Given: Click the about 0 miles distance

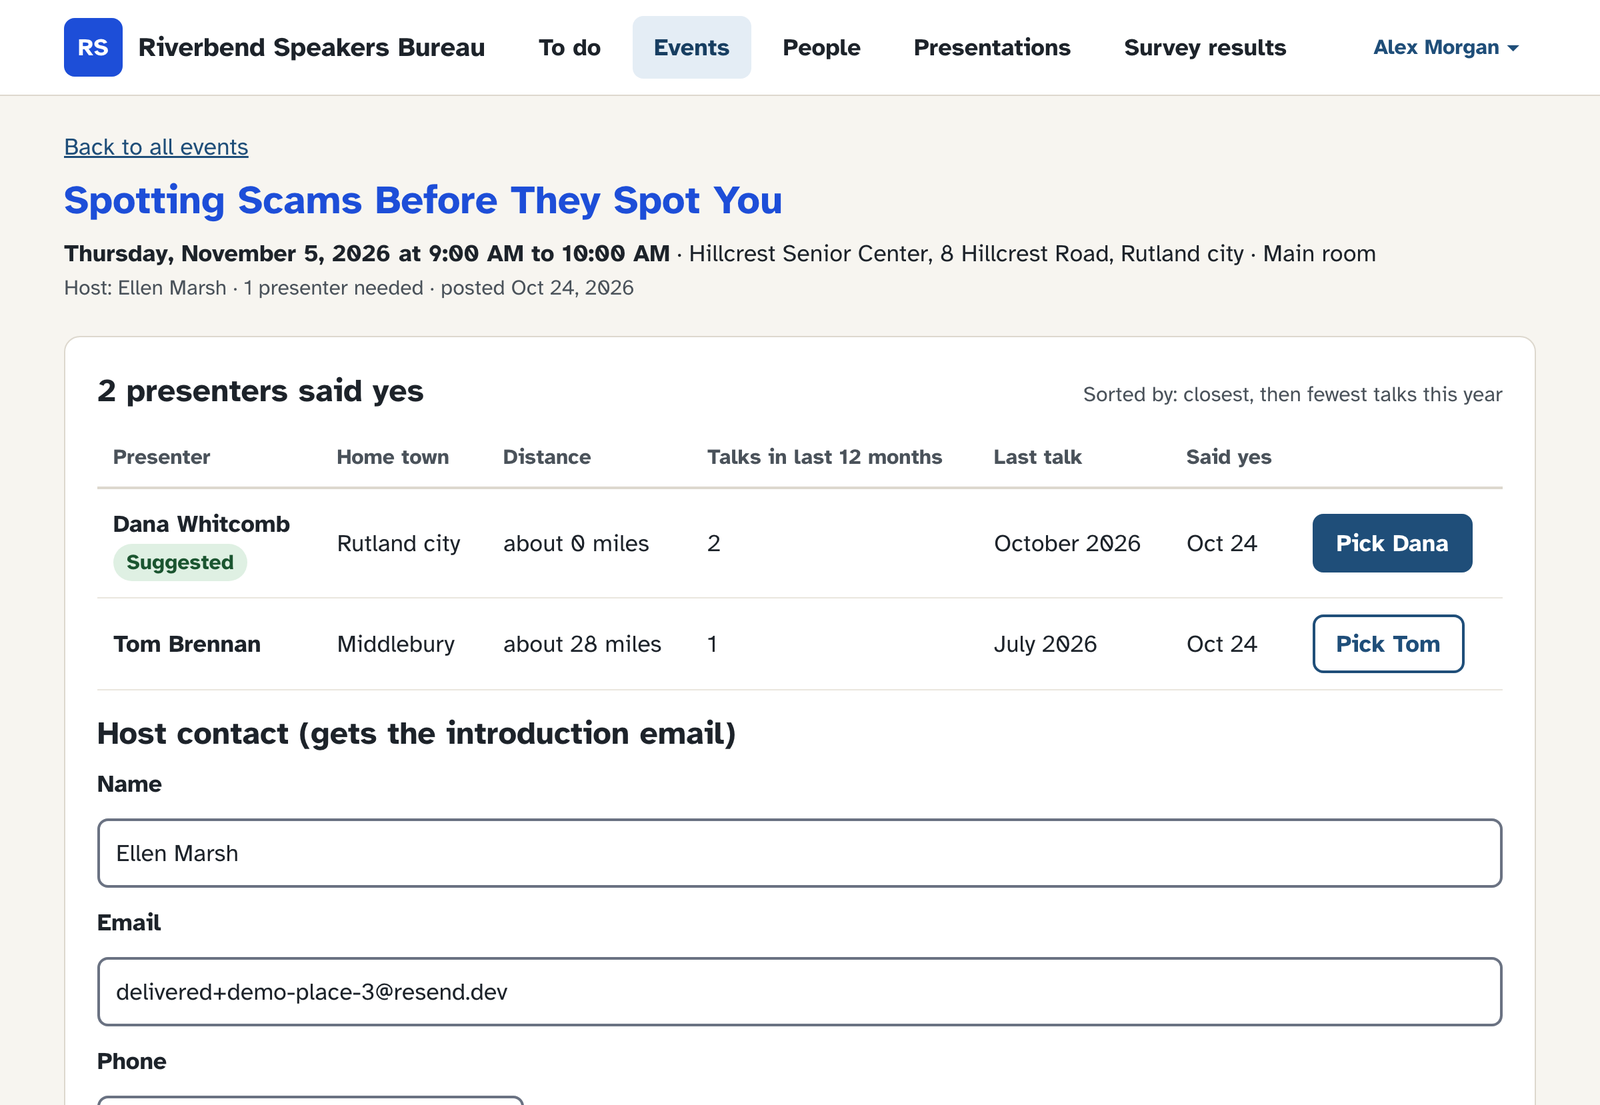Looking at the screenshot, I should click(x=576, y=543).
